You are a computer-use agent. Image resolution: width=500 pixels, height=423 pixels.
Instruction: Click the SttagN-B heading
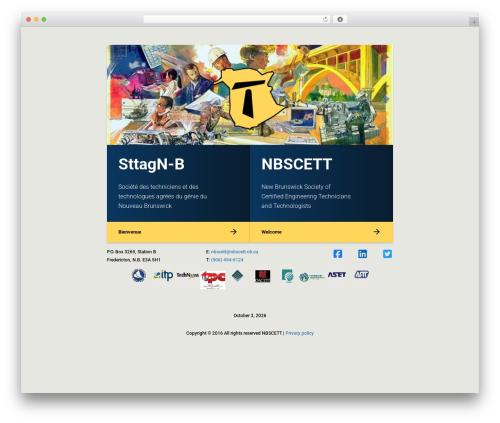pyautogui.click(x=151, y=164)
